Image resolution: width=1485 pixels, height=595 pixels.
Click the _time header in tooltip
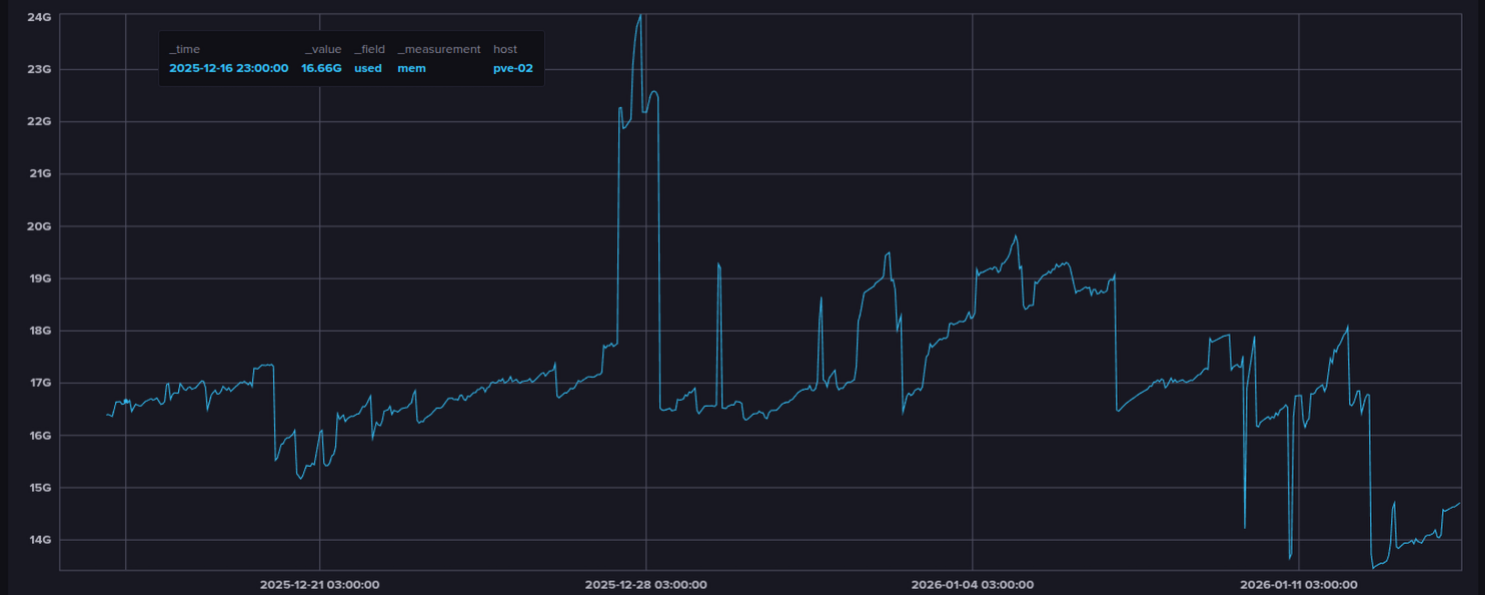[x=184, y=49]
